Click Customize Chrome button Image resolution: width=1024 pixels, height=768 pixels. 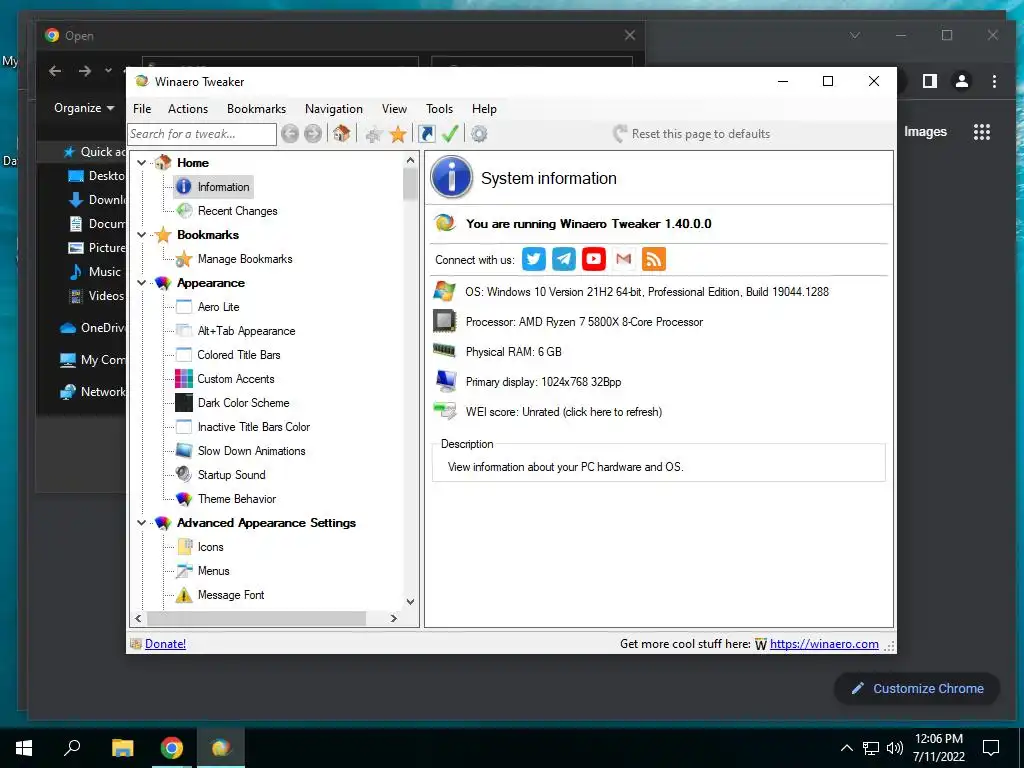point(917,688)
